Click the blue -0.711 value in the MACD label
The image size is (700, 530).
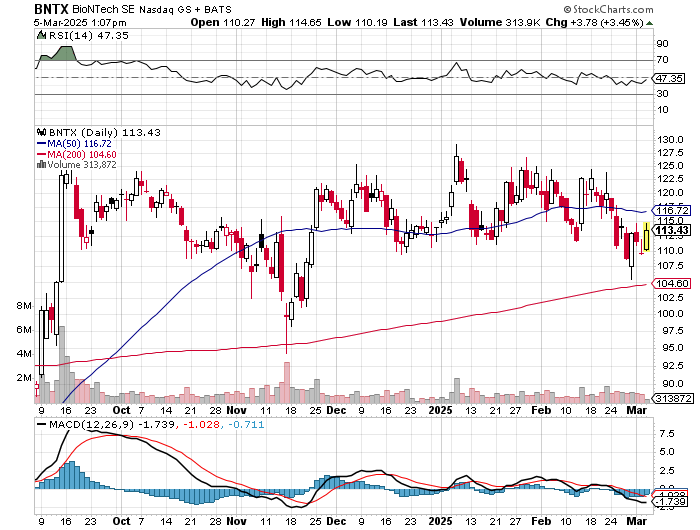246,425
